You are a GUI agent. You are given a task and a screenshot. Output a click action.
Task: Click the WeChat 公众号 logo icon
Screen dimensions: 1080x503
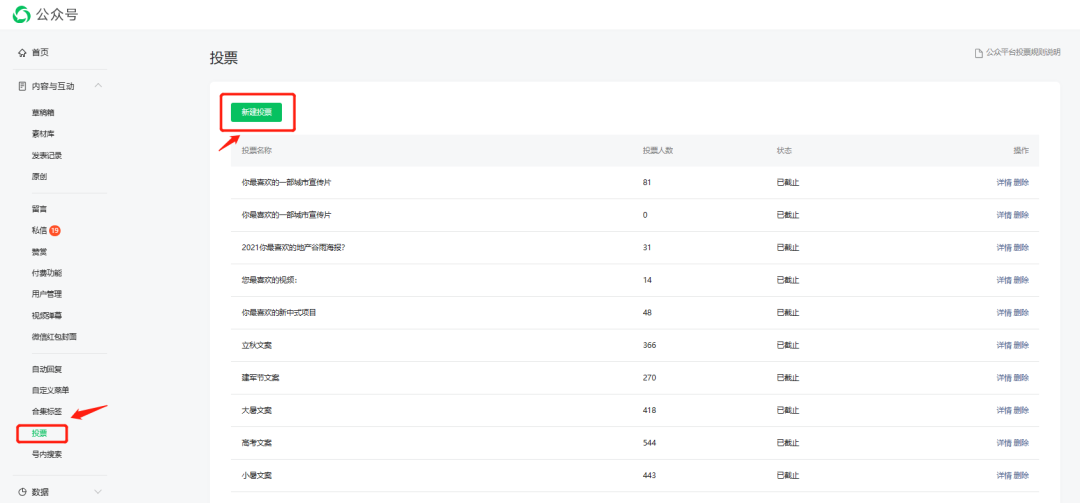tap(21, 14)
